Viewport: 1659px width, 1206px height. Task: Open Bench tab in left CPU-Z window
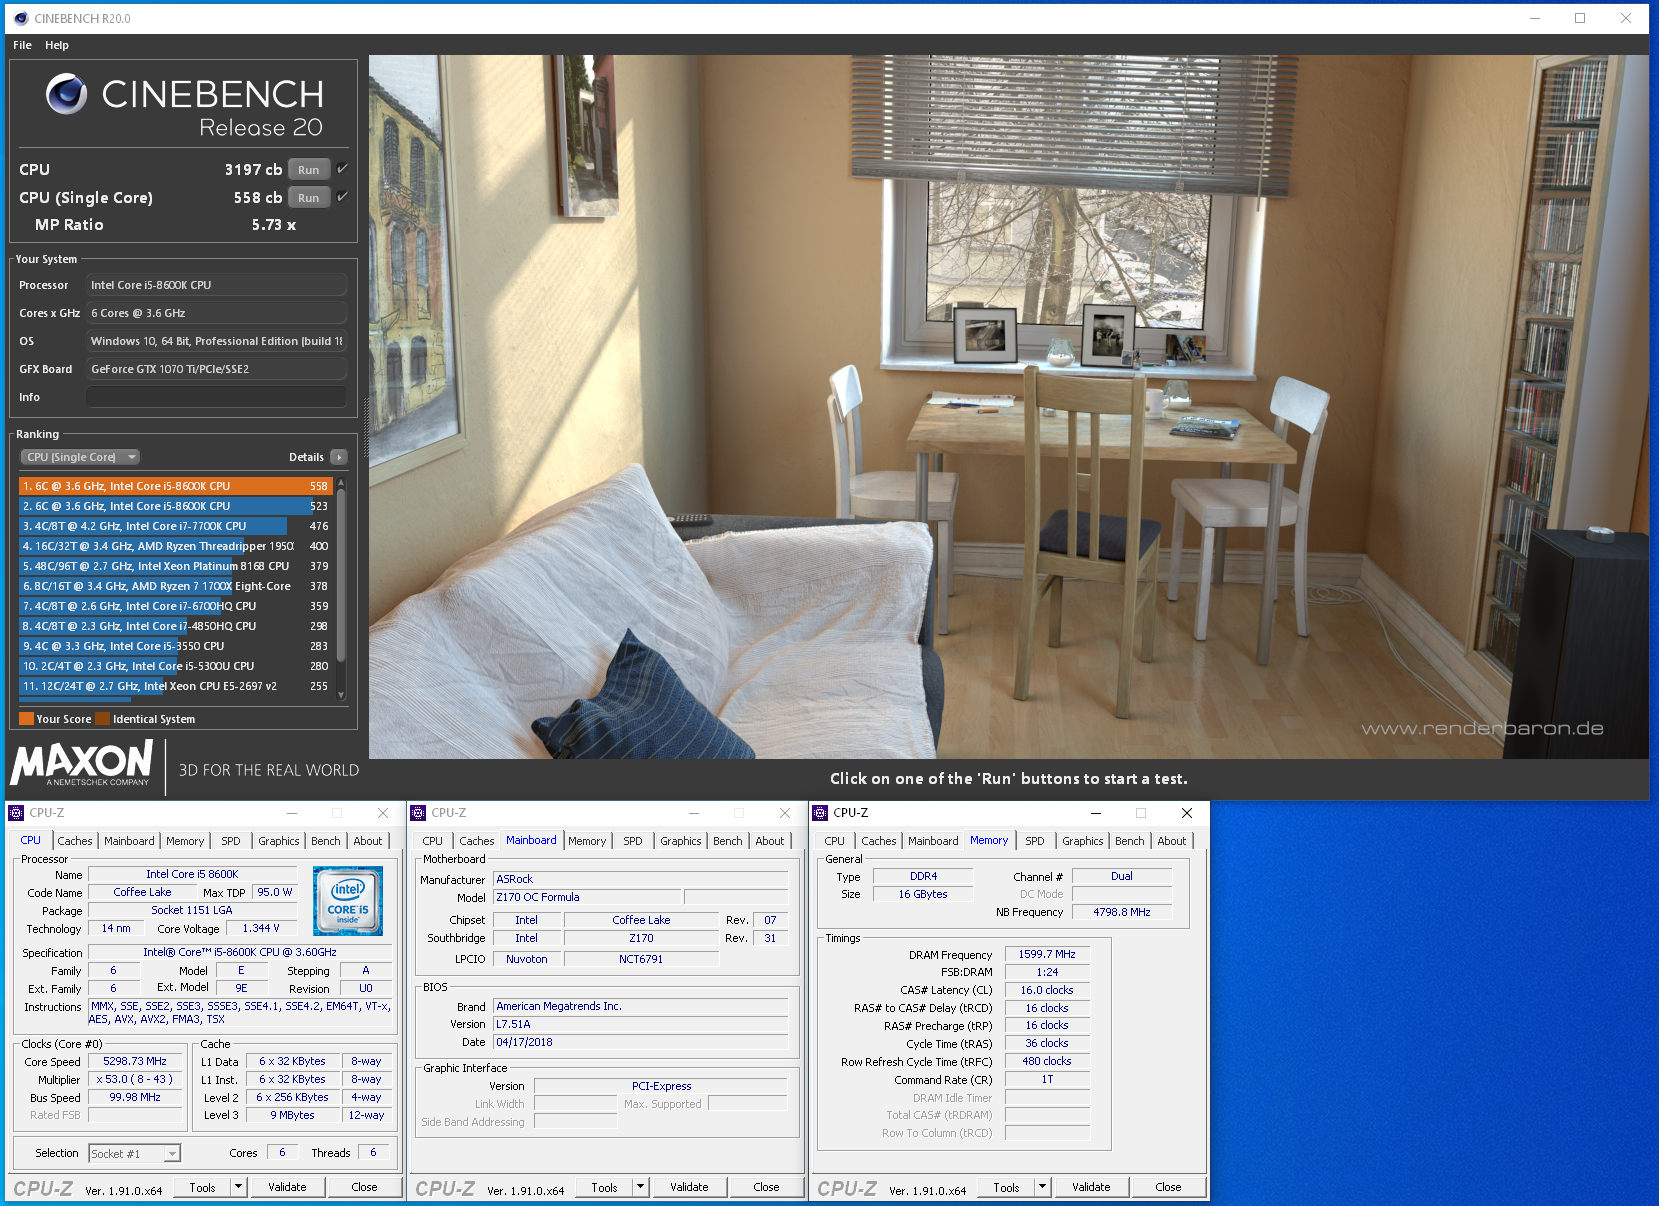tap(326, 841)
